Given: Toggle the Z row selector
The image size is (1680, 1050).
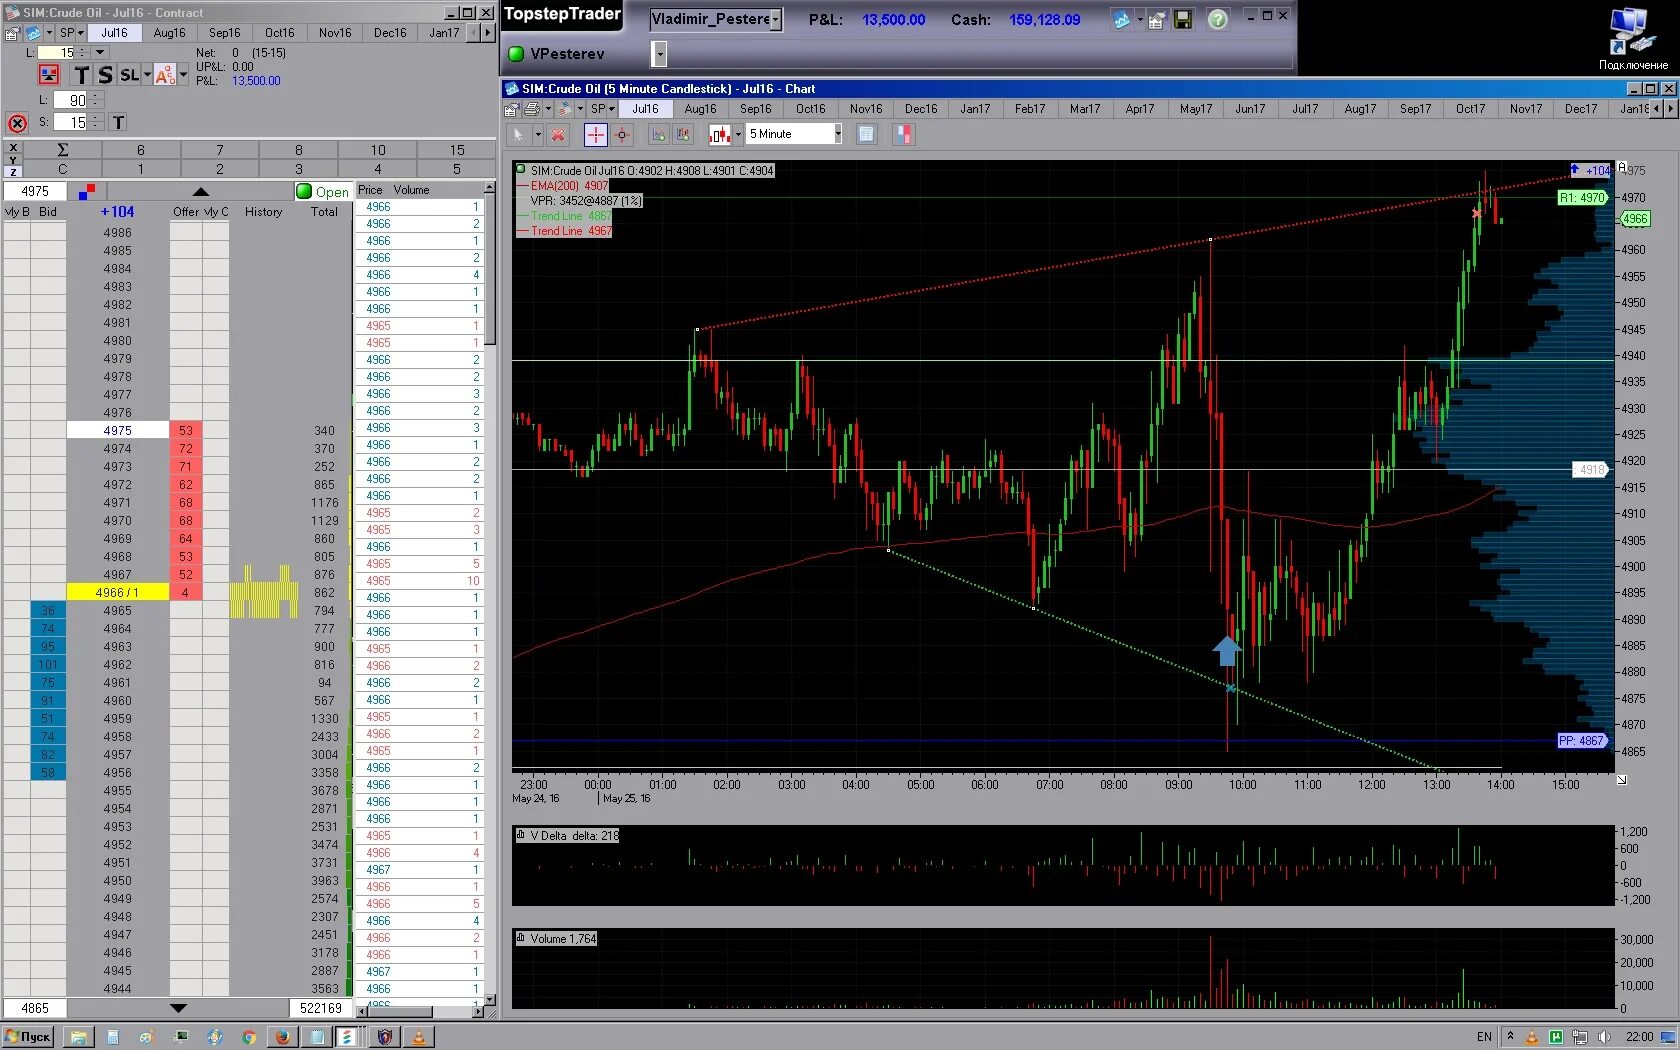Looking at the screenshot, I should click(x=13, y=171).
